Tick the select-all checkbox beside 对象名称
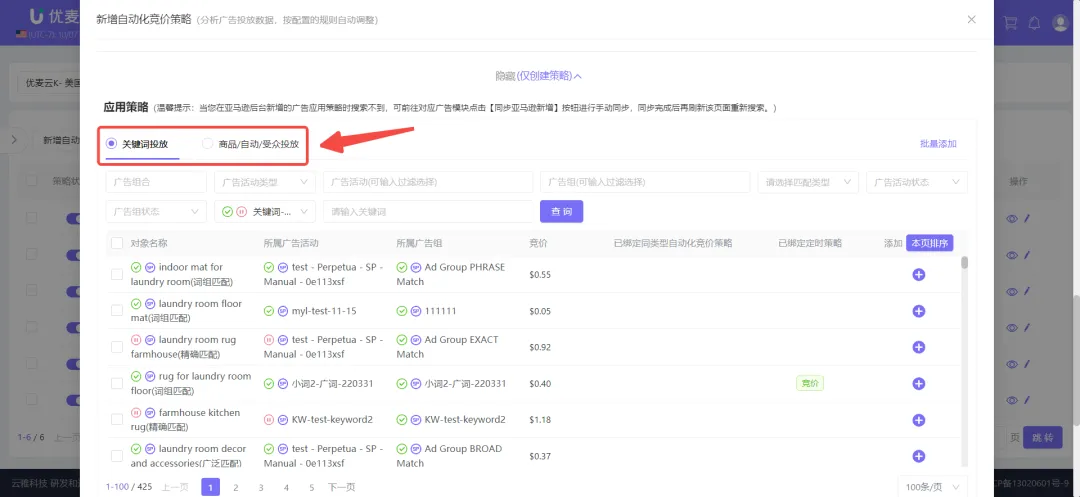Image resolution: width=1080 pixels, height=497 pixels. (117, 243)
